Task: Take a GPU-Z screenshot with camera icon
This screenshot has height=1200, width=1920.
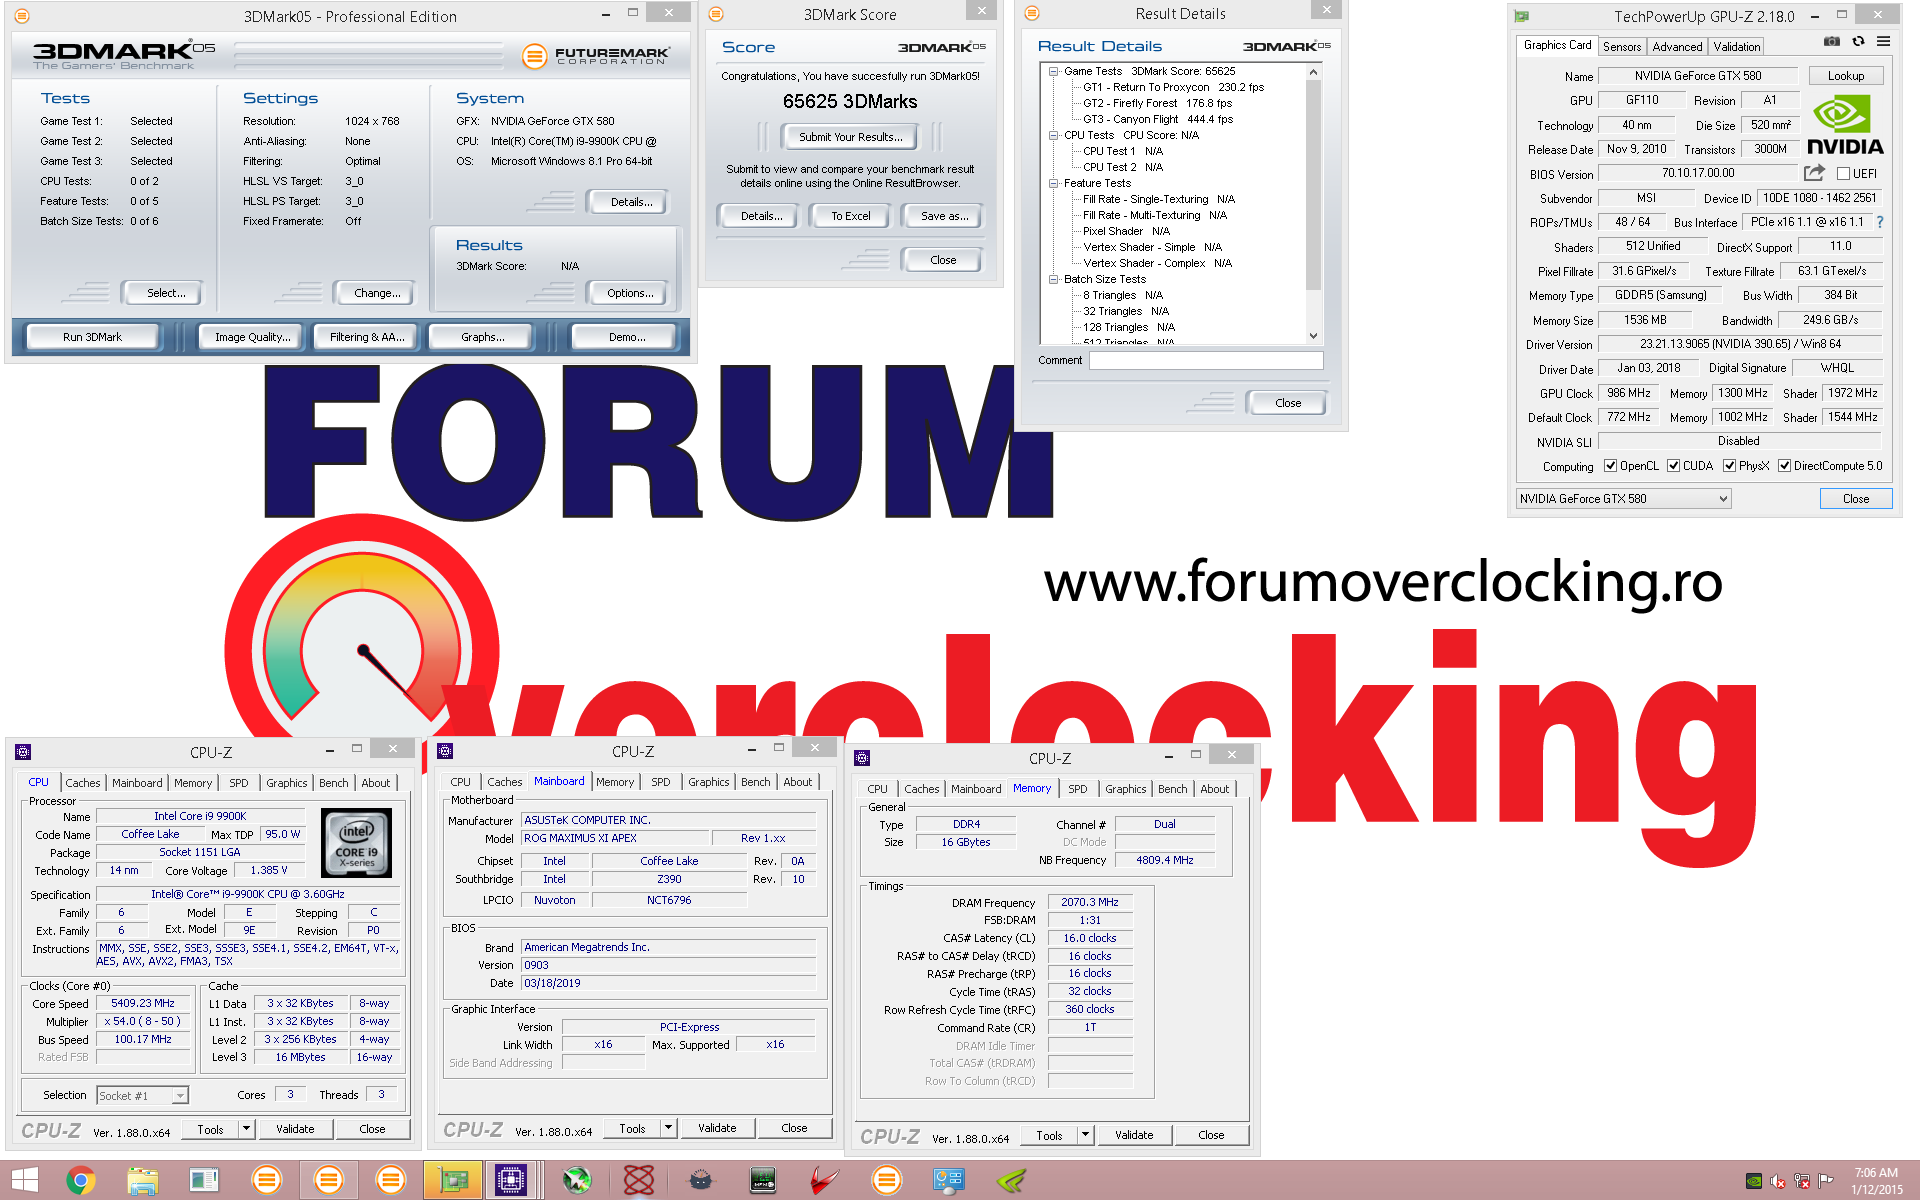Action: (1831, 42)
